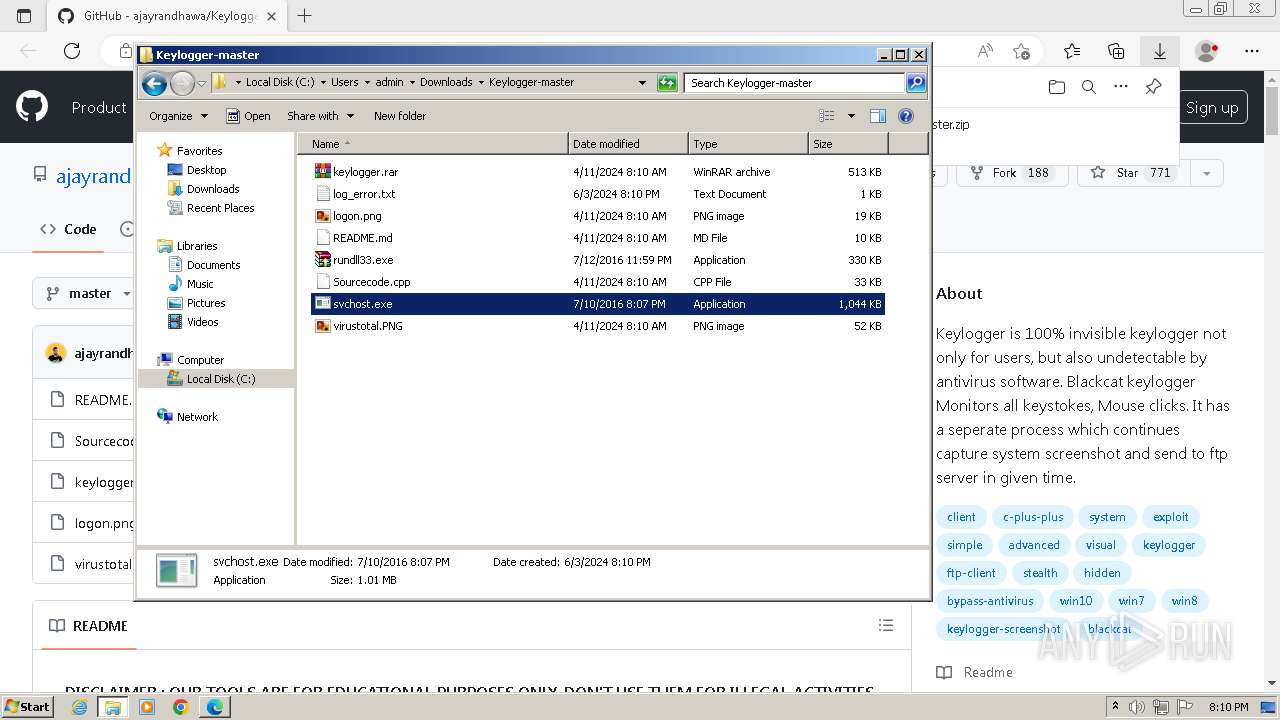Select keylogger.rar archive file
The image size is (1280, 720).
coord(598,172)
